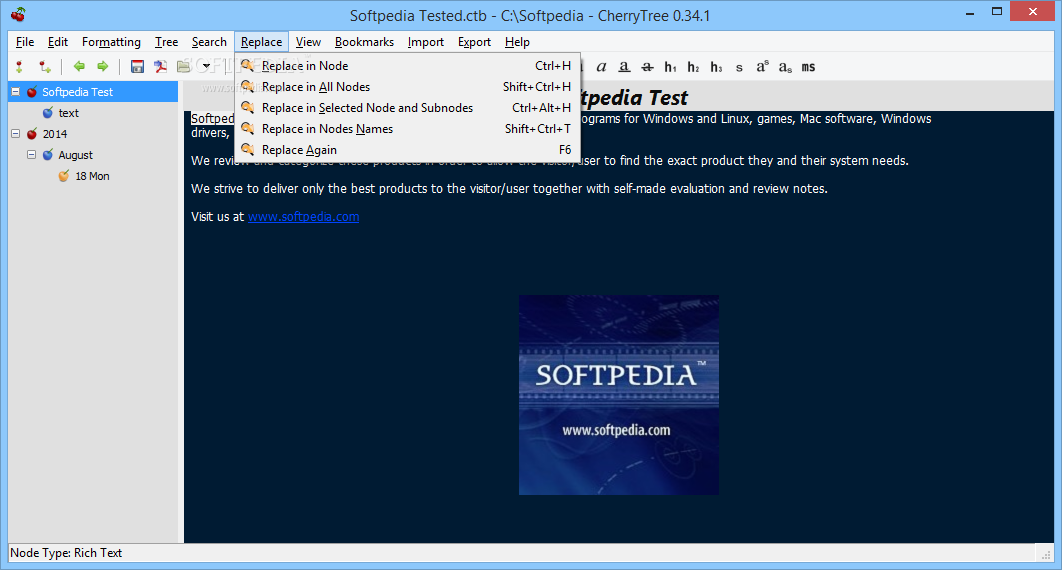Close the open Replace menu

click(261, 42)
